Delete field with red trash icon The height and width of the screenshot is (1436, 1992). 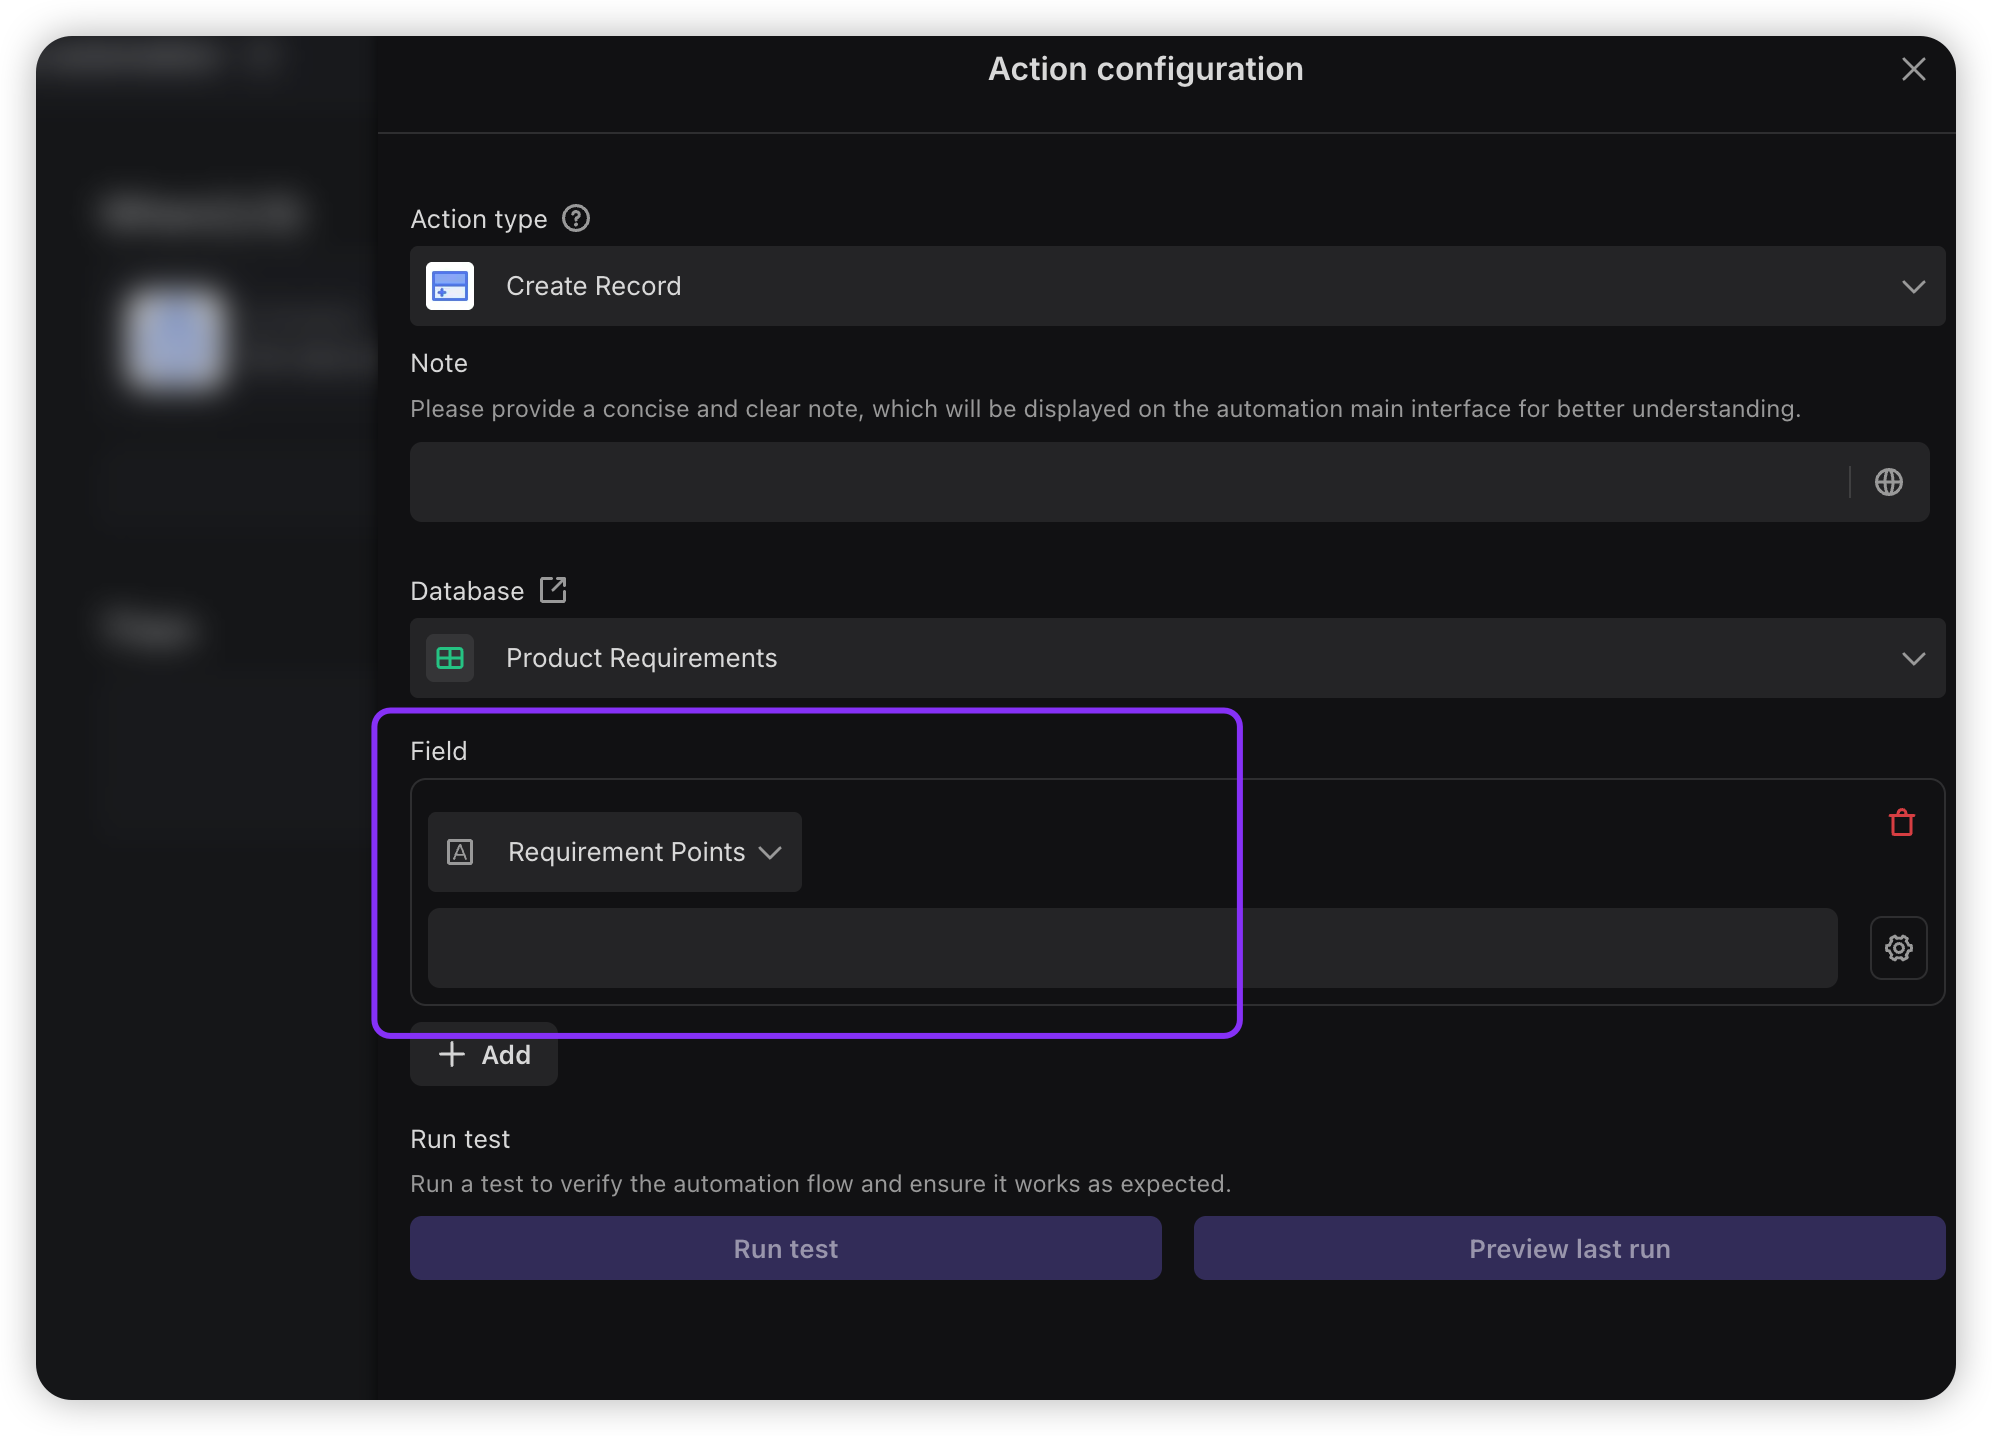(1901, 823)
